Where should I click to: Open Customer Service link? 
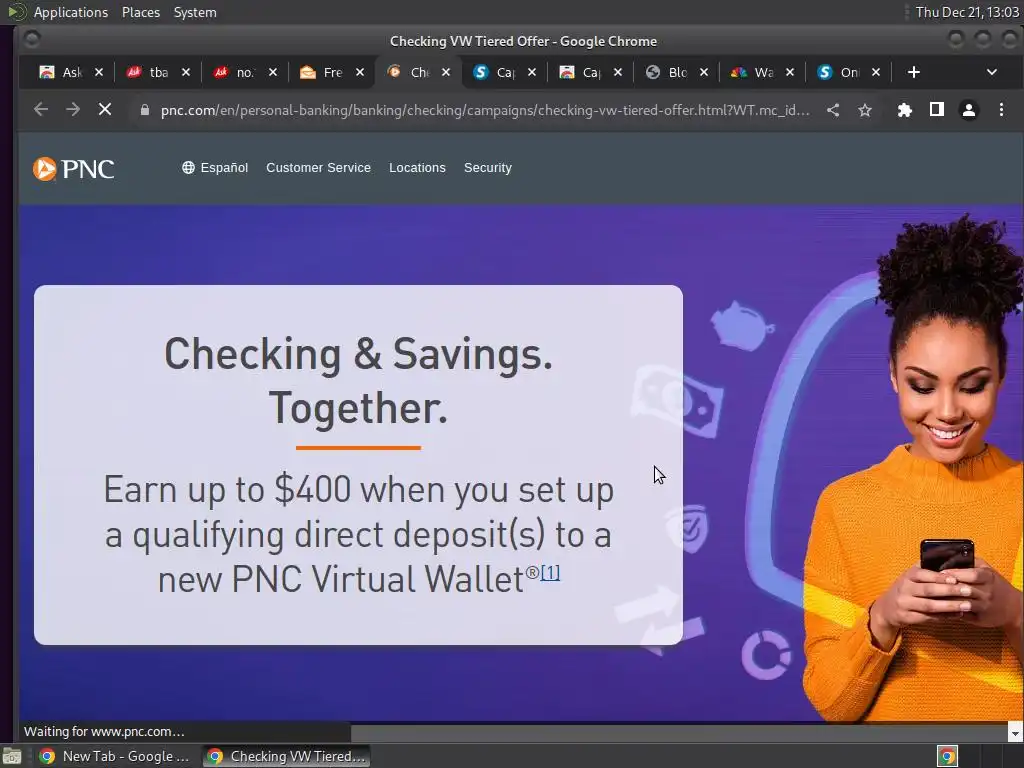tap(318, 168)
